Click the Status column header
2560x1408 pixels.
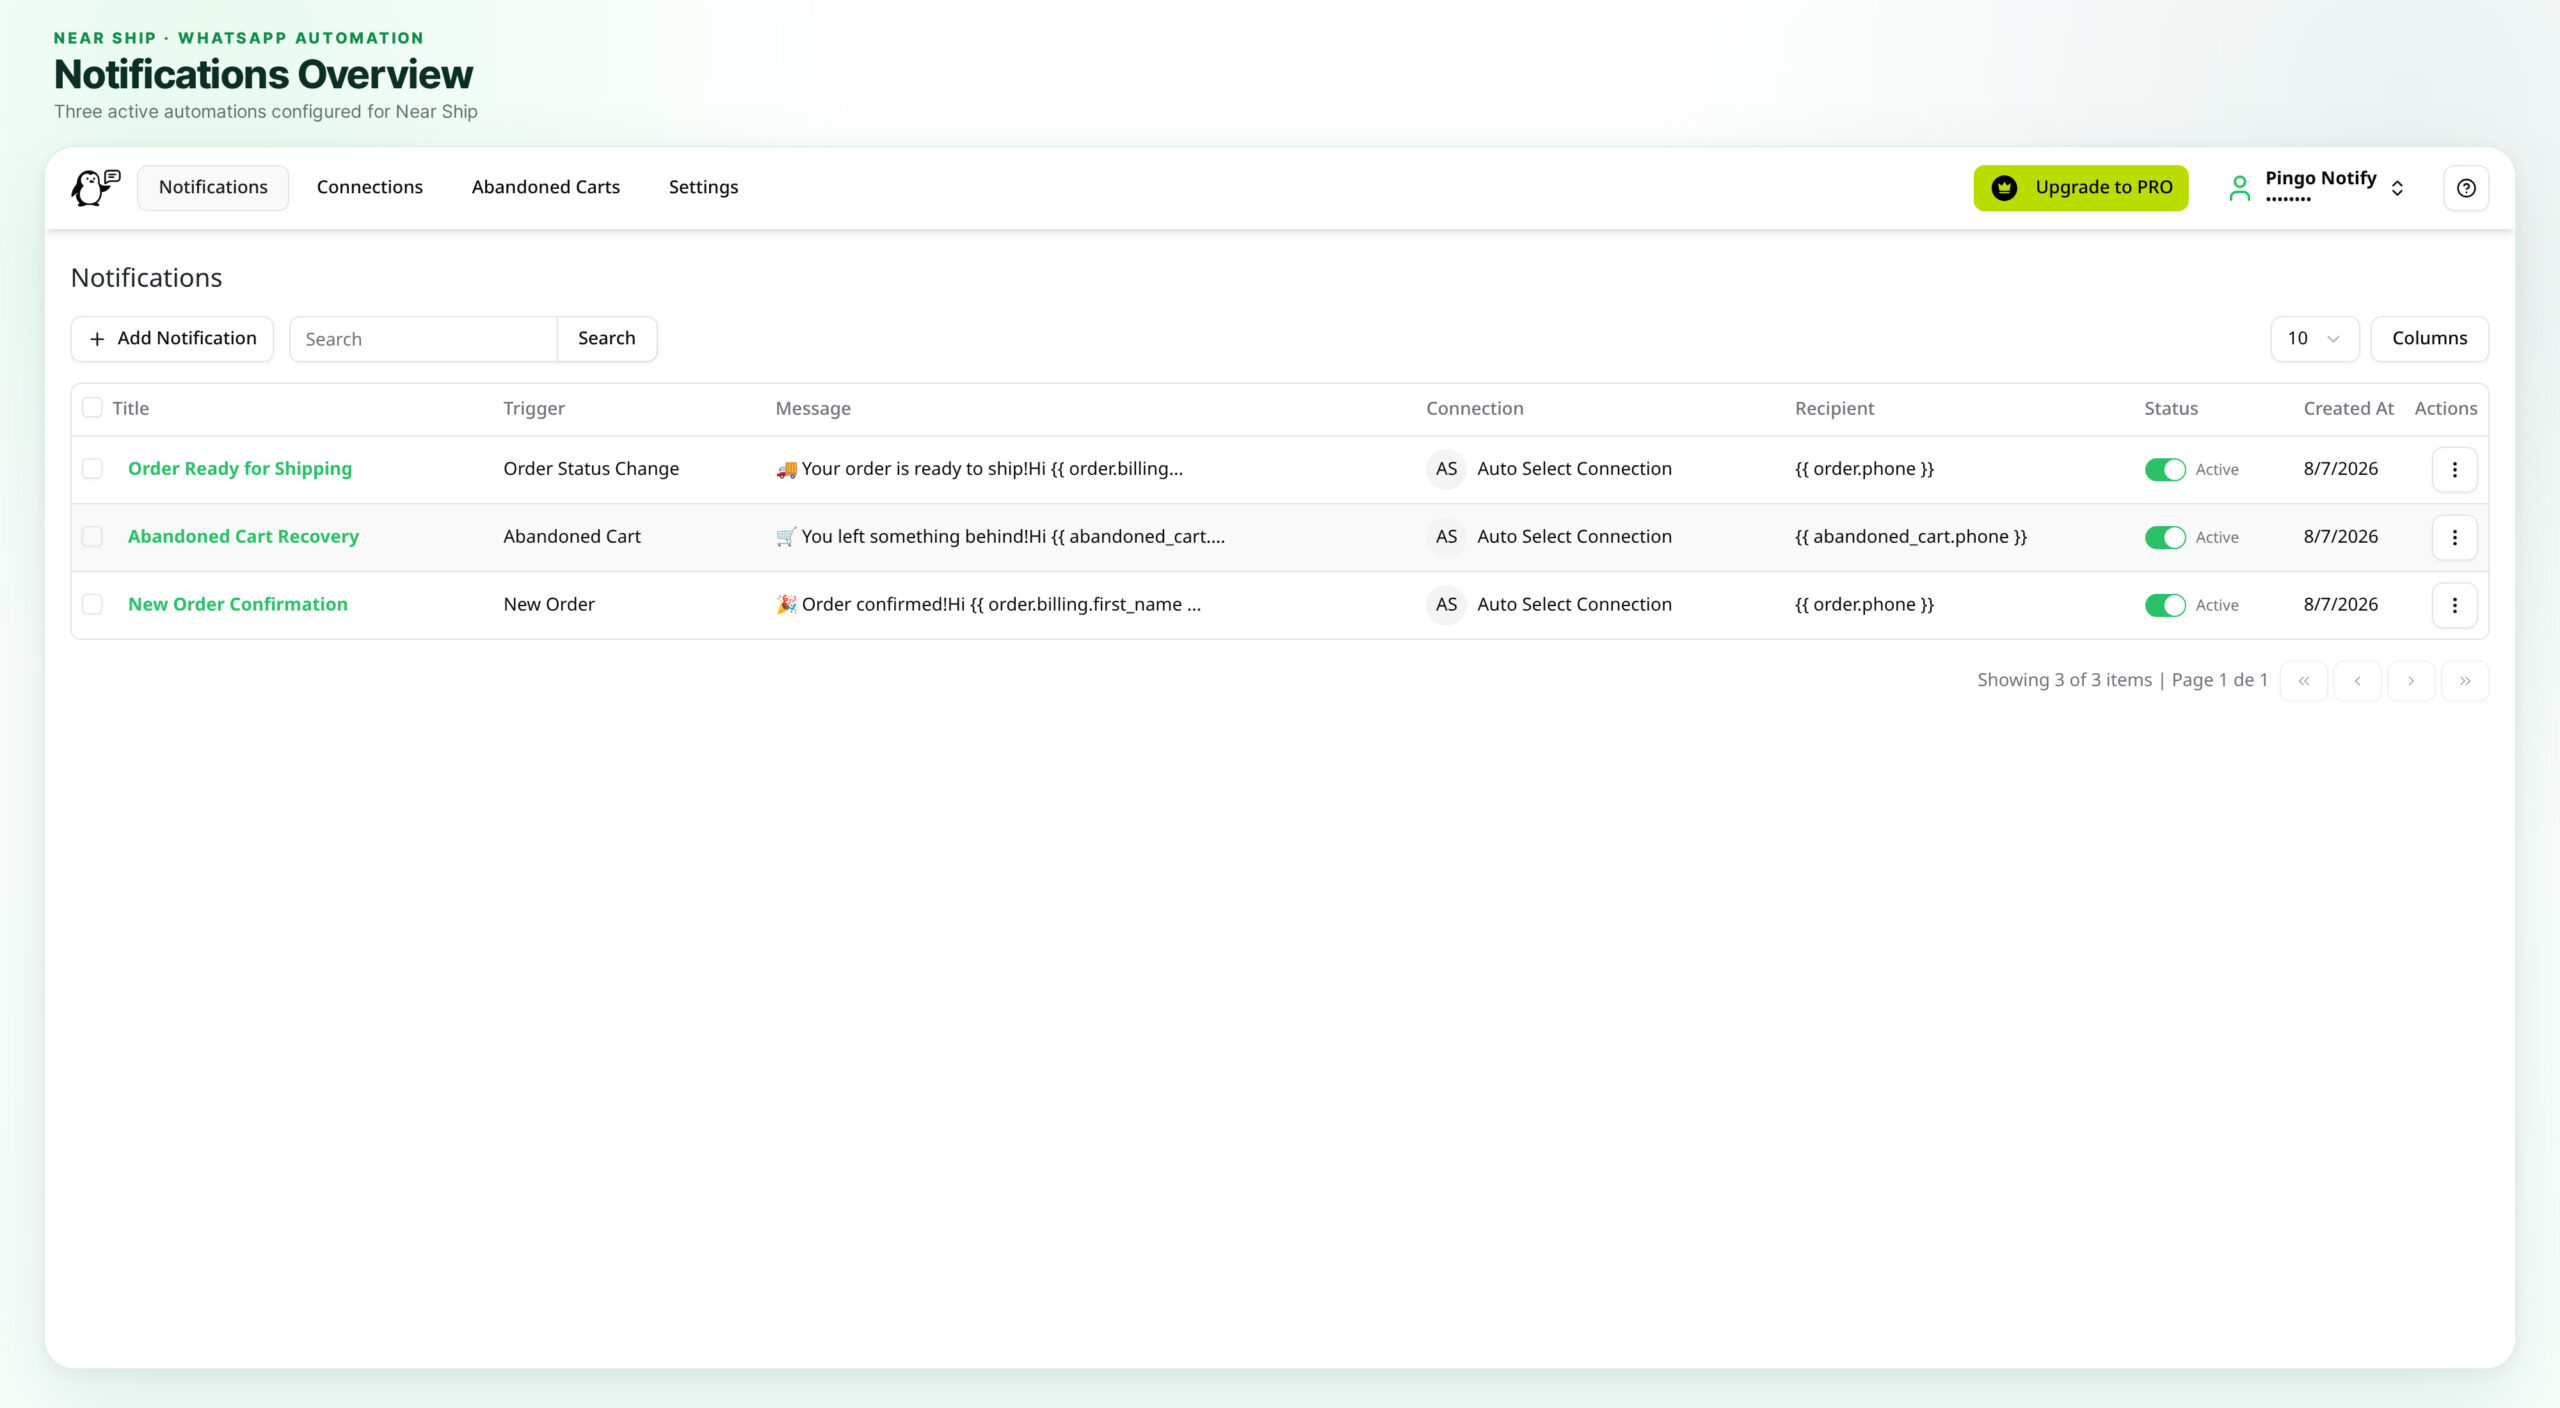2171,408
